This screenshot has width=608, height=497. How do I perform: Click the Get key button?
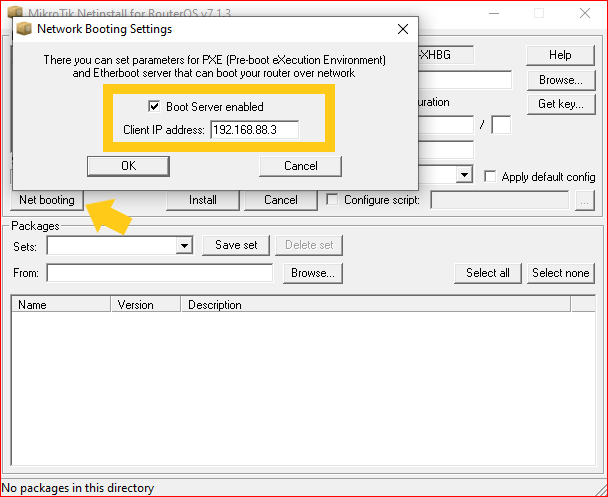(x=561, y=104)
